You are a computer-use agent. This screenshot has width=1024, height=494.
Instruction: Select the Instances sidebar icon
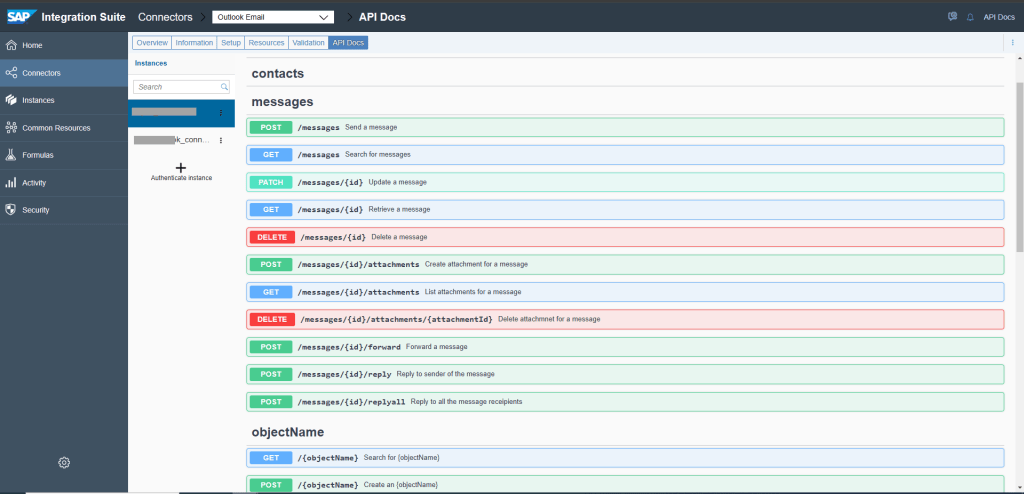(x=11, y=100)
